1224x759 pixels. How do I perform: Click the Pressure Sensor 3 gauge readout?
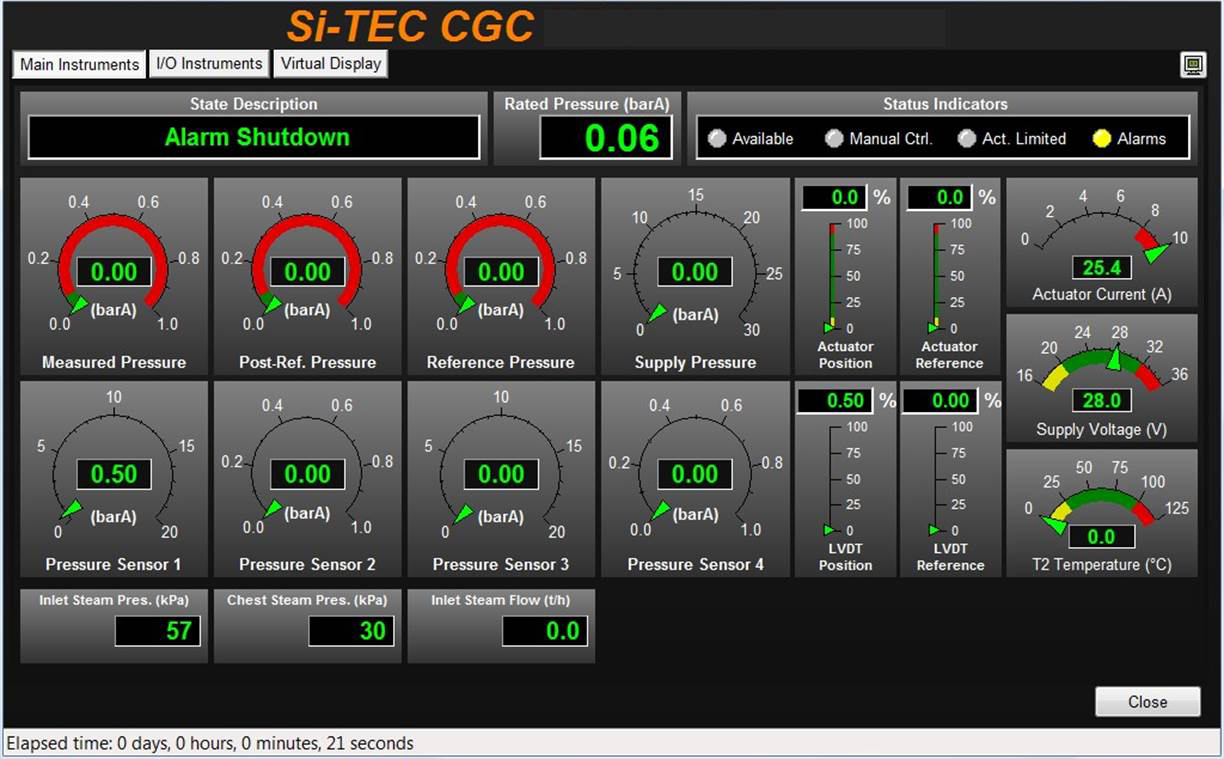(x=501, y=474)
